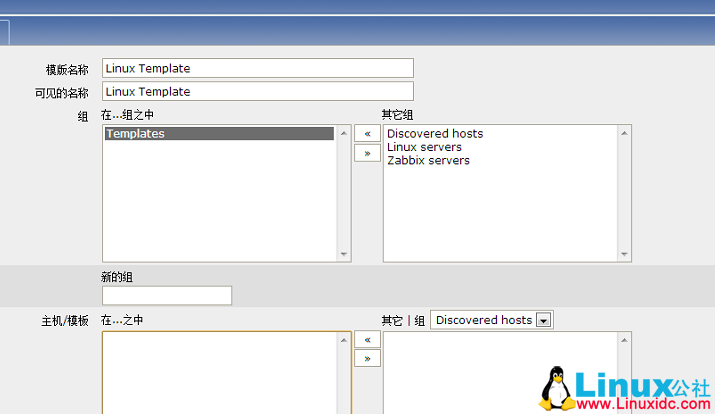Select Linux servers in the 其它组 list
This screenshot has width=715, height=414.
pyautogui.click(x=424, y=147)
